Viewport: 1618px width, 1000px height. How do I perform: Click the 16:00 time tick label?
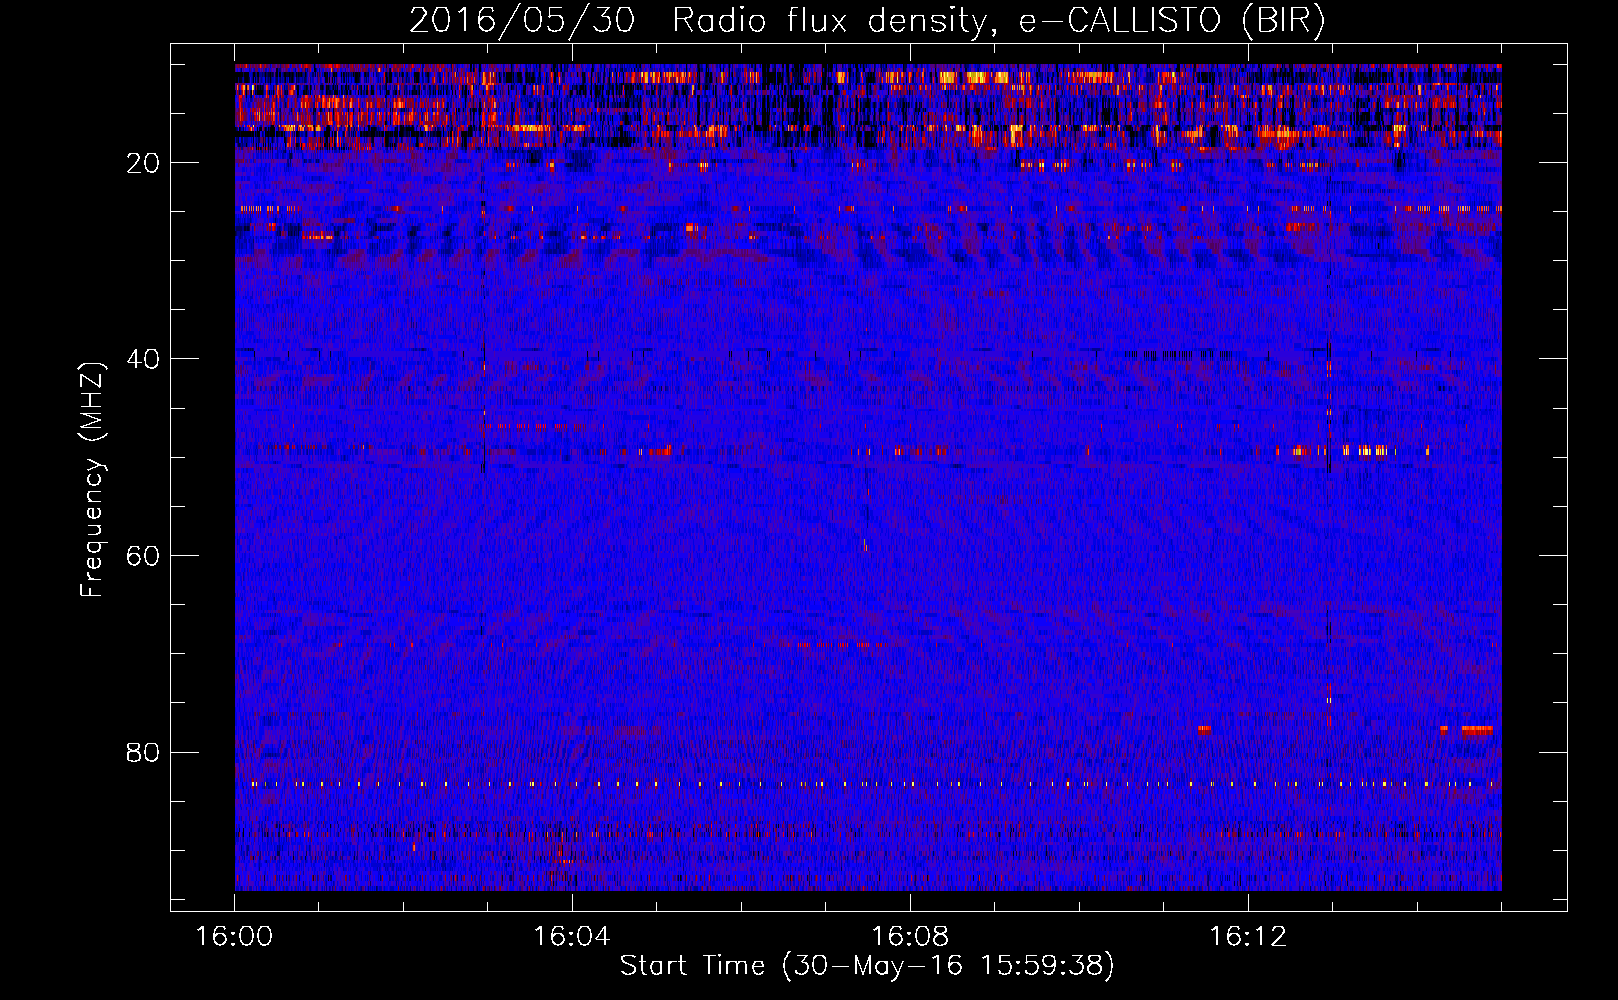point(234,937)
